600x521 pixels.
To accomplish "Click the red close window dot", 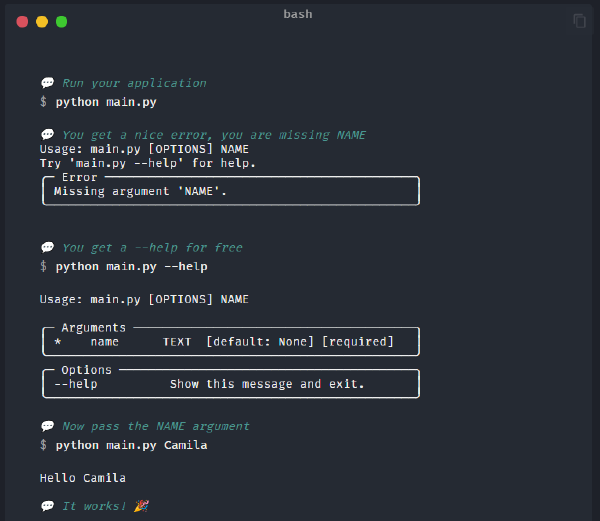I will coord(22,21).
